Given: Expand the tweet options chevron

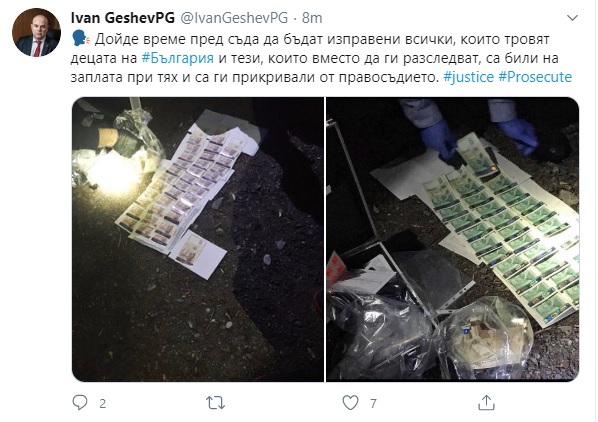Looking at the screenshot, I should 572,18.
